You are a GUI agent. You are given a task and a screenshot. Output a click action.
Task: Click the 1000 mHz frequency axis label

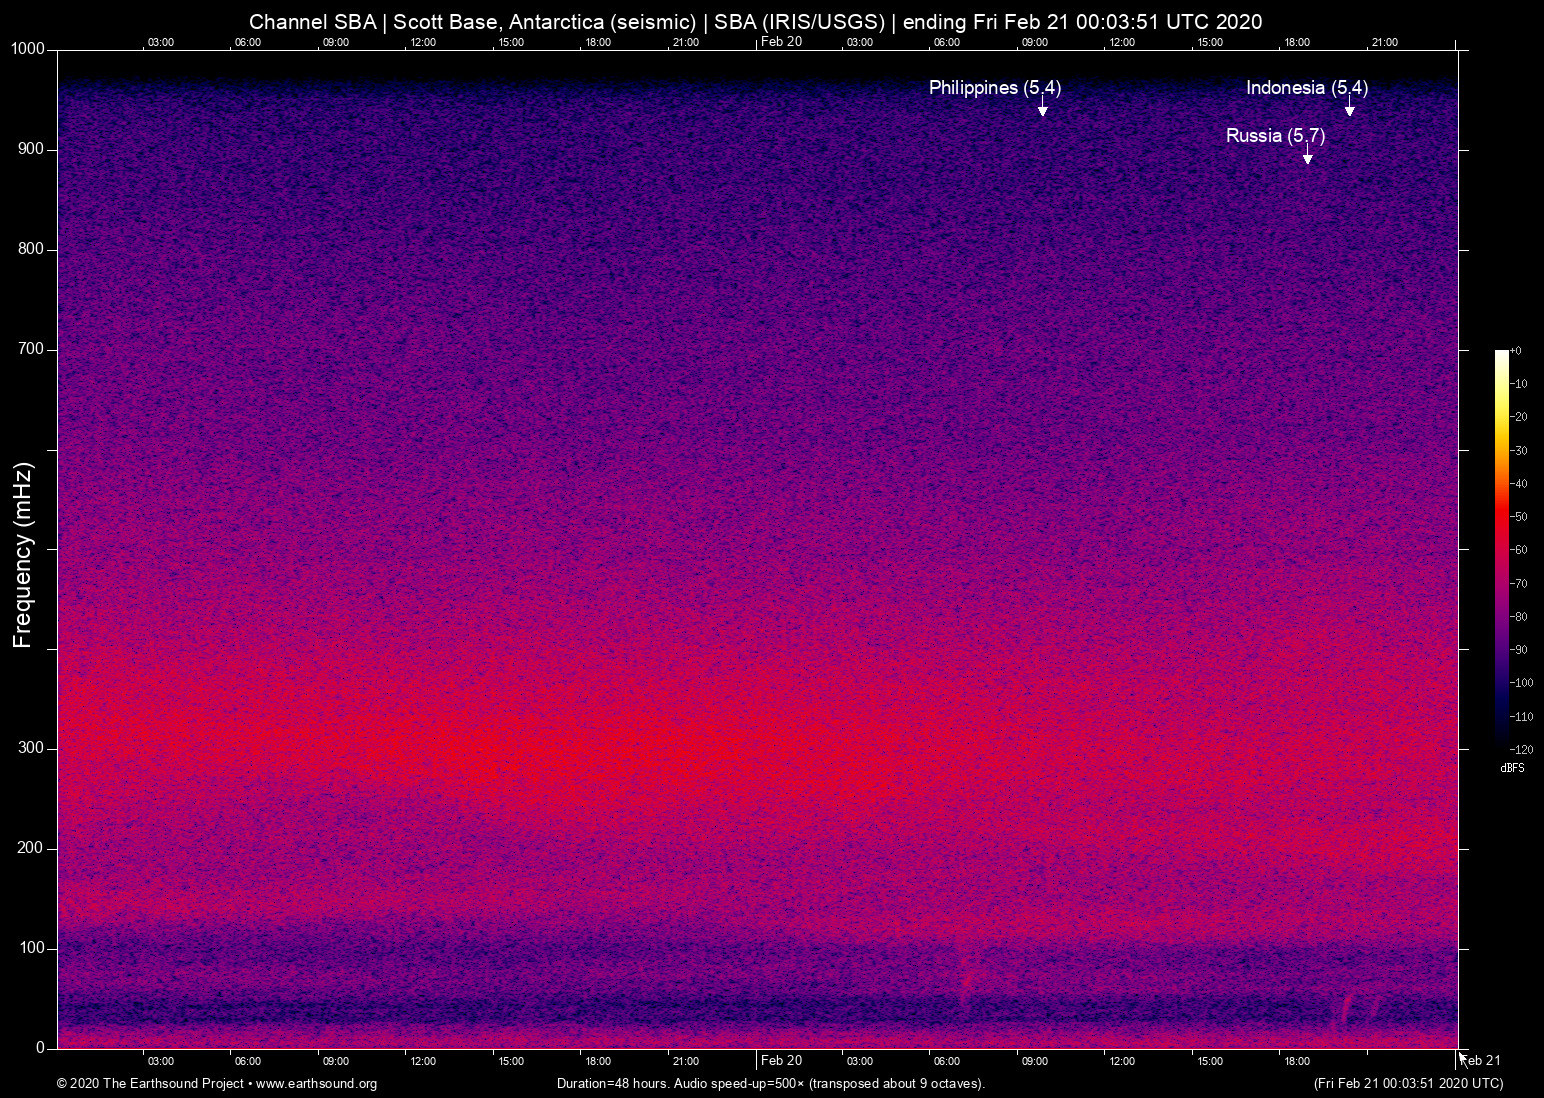(x=27, y=49)
